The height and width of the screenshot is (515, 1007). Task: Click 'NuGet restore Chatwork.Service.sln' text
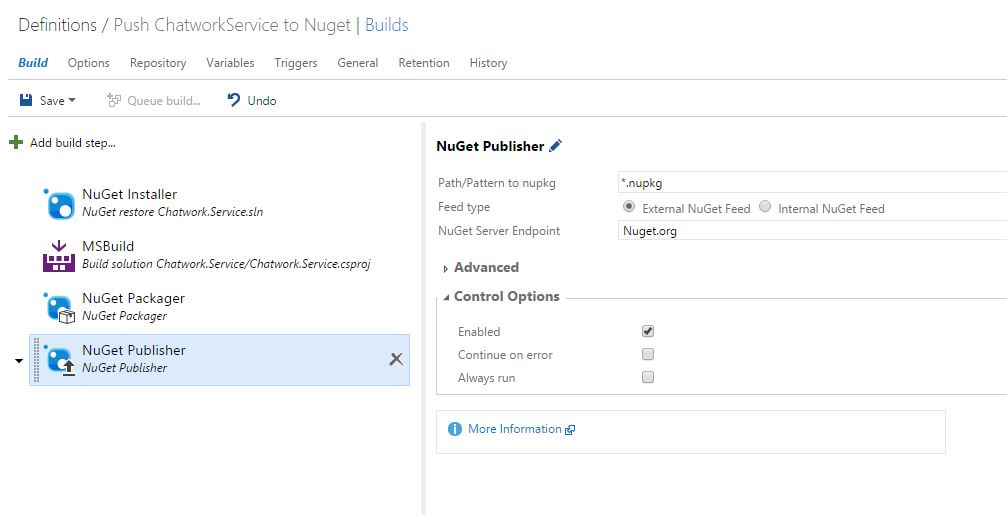(173, 211)
